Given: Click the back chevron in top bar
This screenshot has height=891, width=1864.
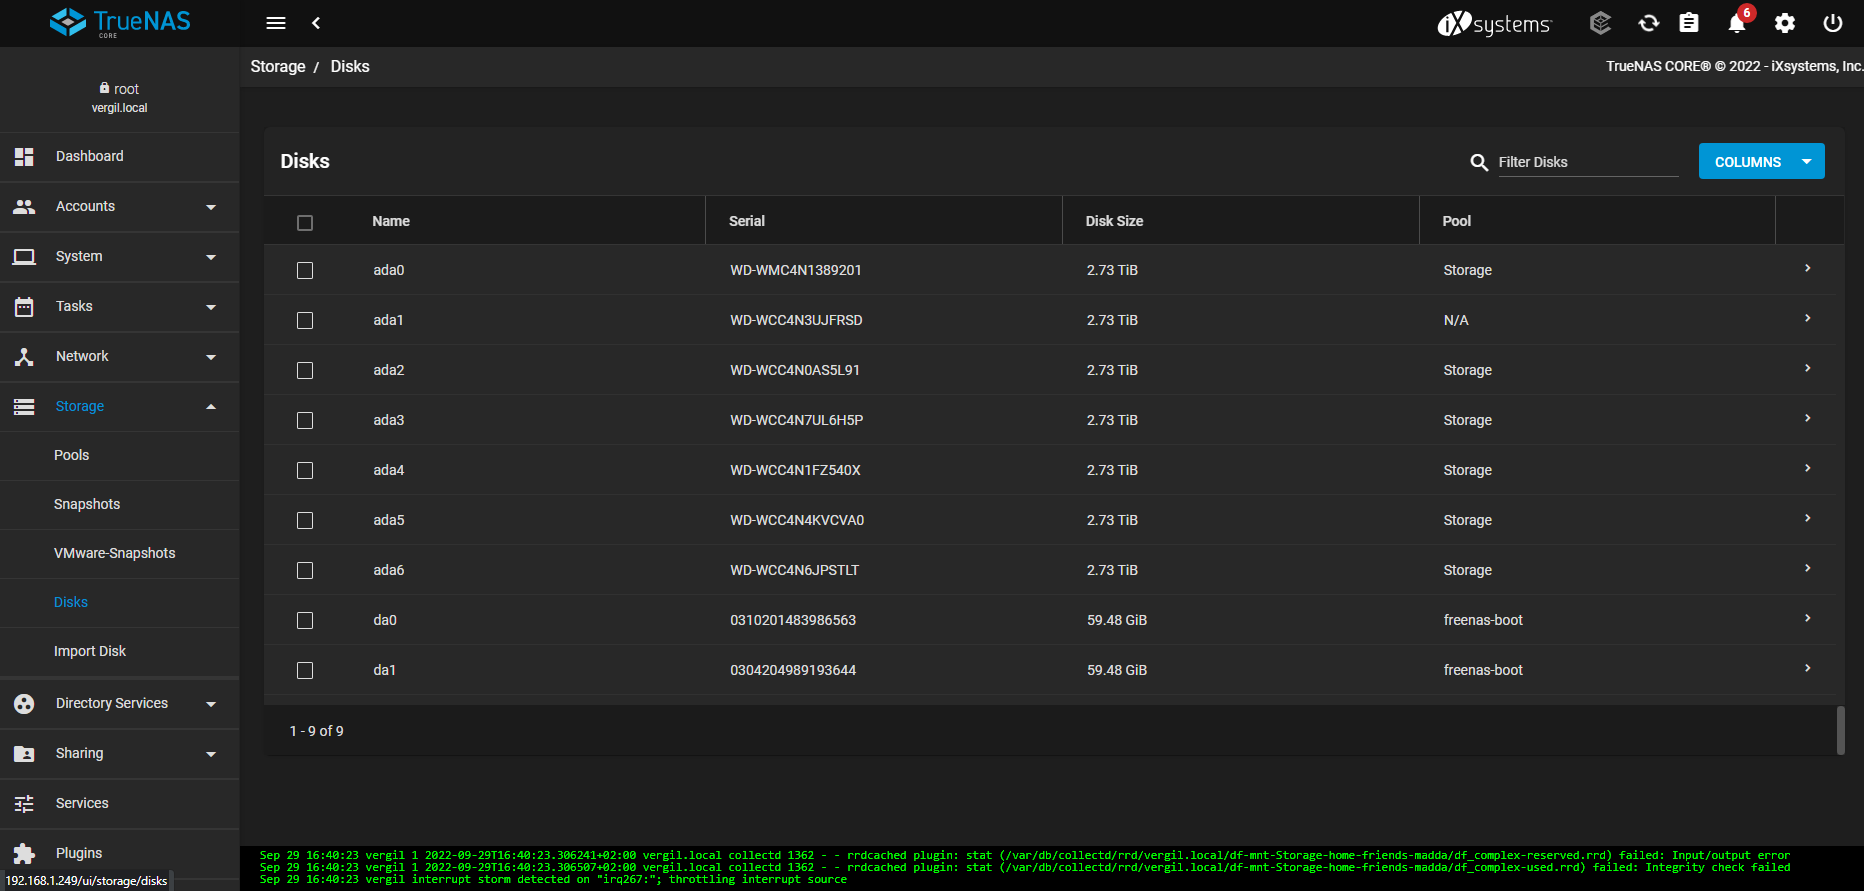Looking at the screenshot, I should (316, 23).
